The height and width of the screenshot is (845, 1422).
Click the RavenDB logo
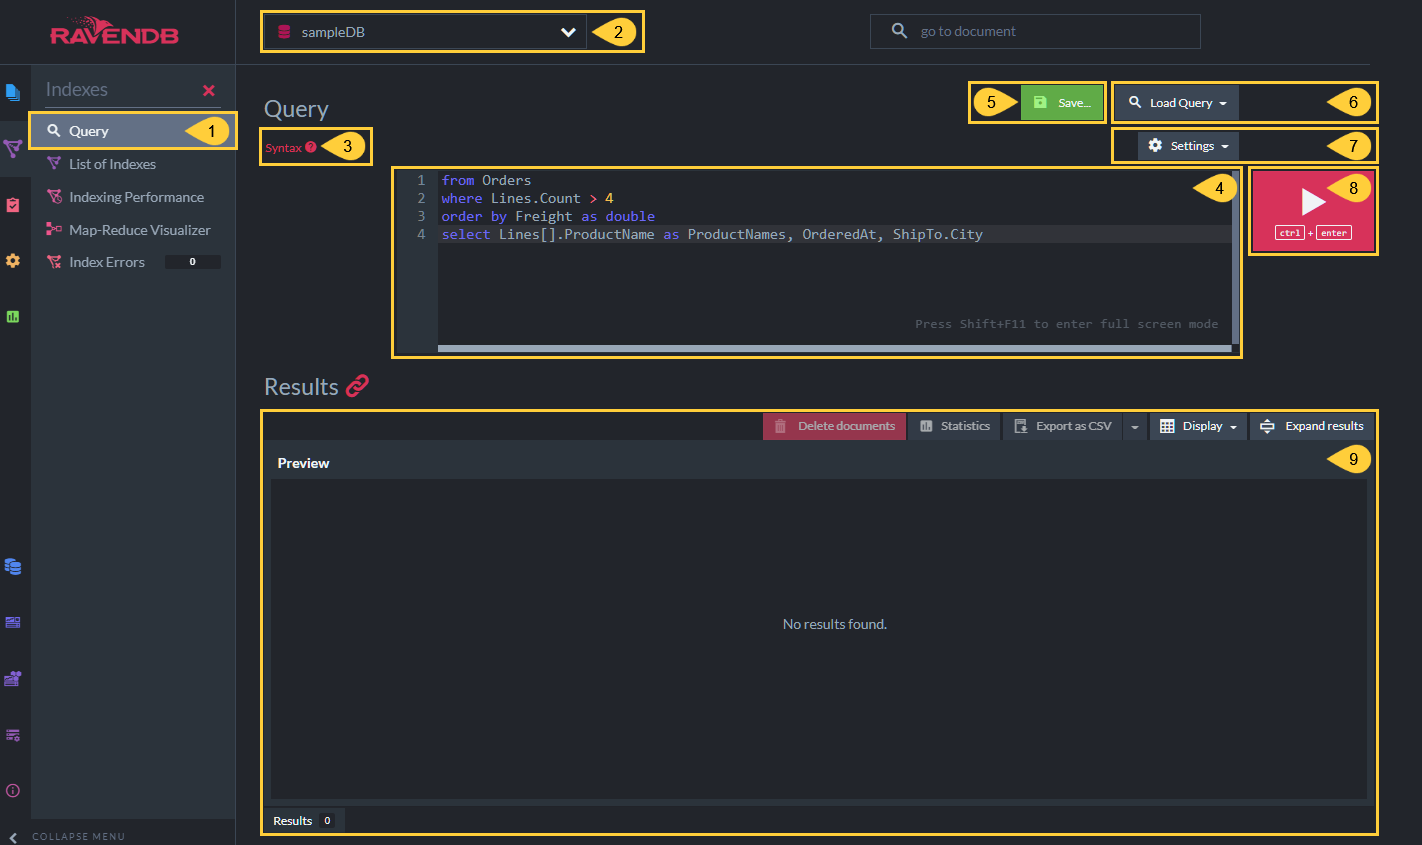pos(115,32)
